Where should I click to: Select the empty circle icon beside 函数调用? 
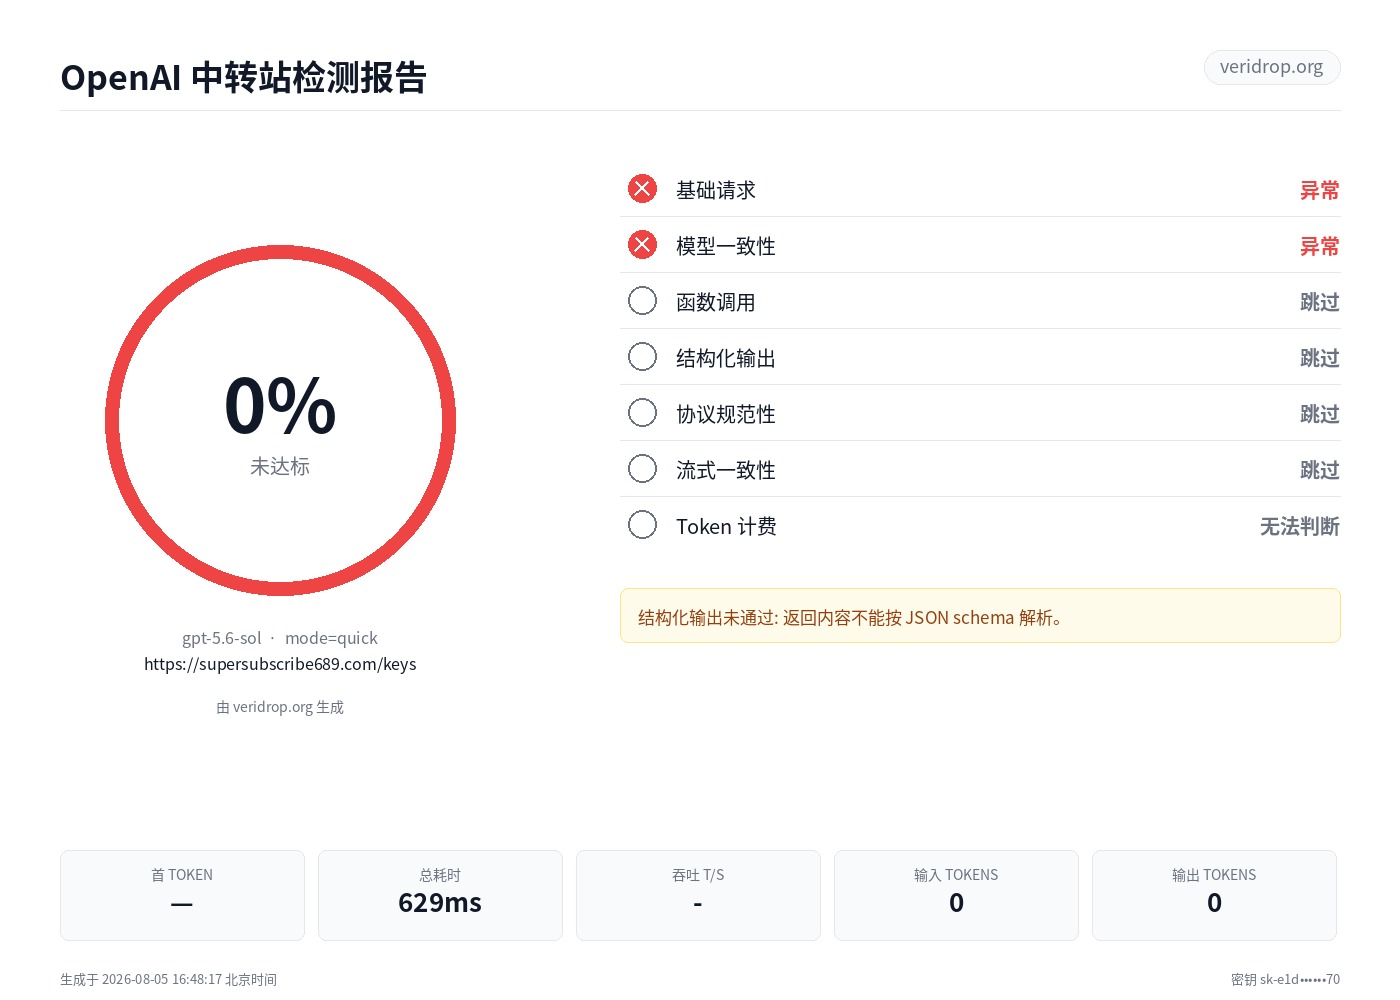(x=642, y=301)
